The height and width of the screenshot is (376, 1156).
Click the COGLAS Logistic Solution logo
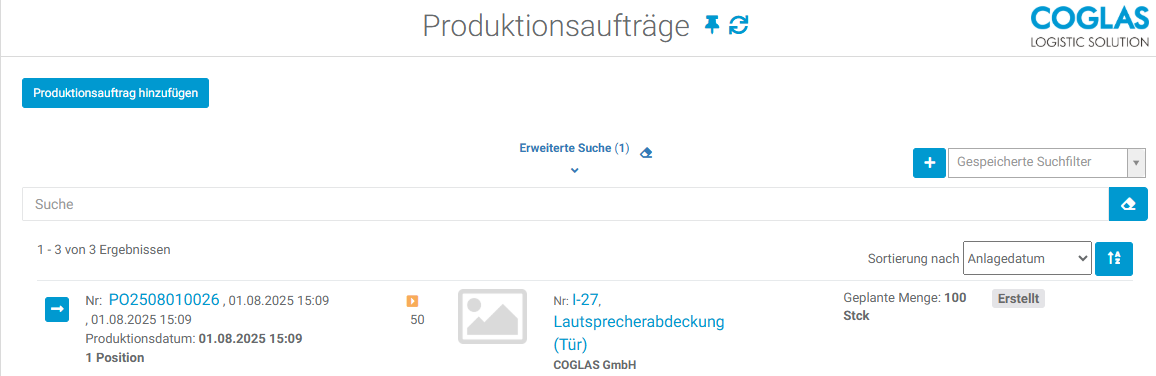click(1090, 27)
